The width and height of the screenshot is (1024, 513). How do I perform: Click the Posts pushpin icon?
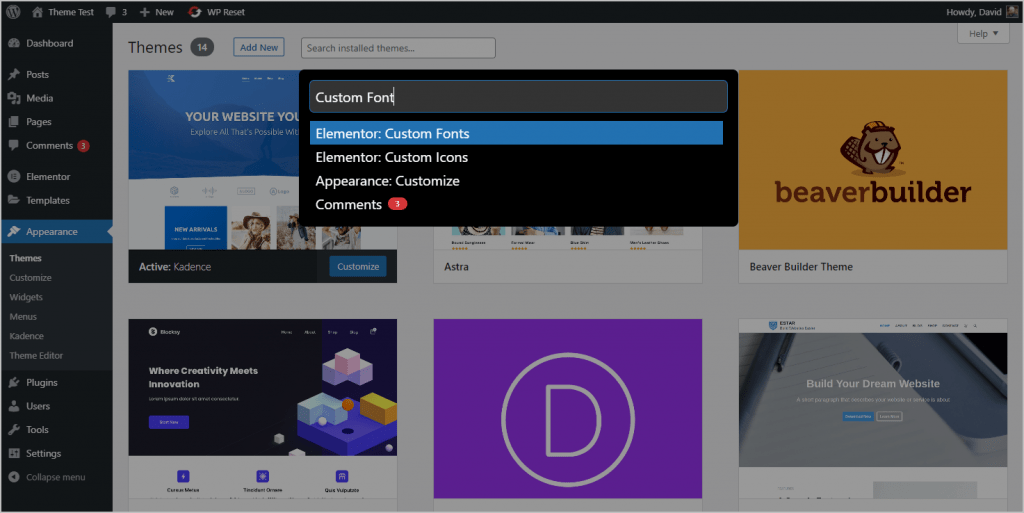[x=14, y=74]
